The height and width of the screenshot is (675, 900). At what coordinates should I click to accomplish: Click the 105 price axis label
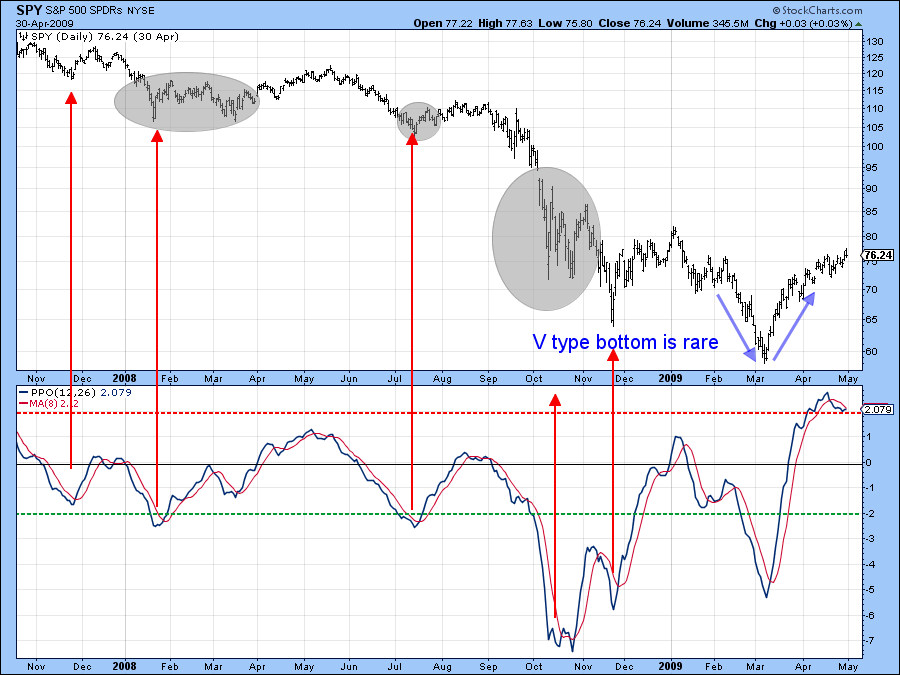(875, 127)
